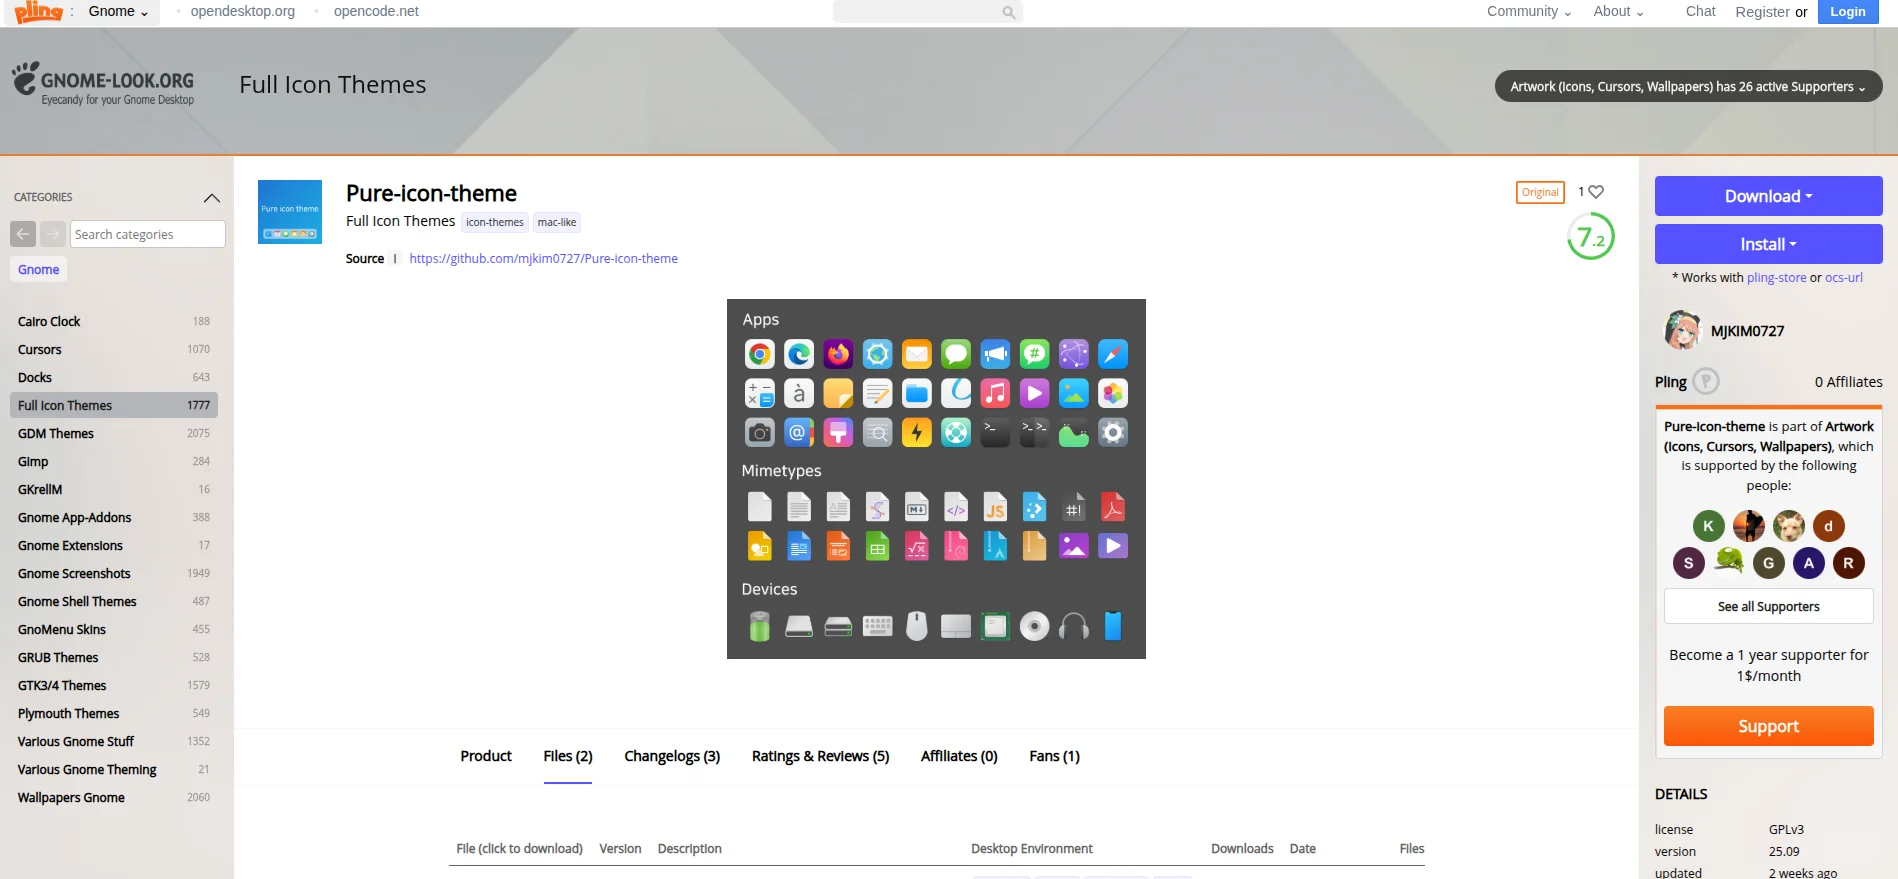Open the Cursors category
1898x879 pixels.
pos(114,350)
